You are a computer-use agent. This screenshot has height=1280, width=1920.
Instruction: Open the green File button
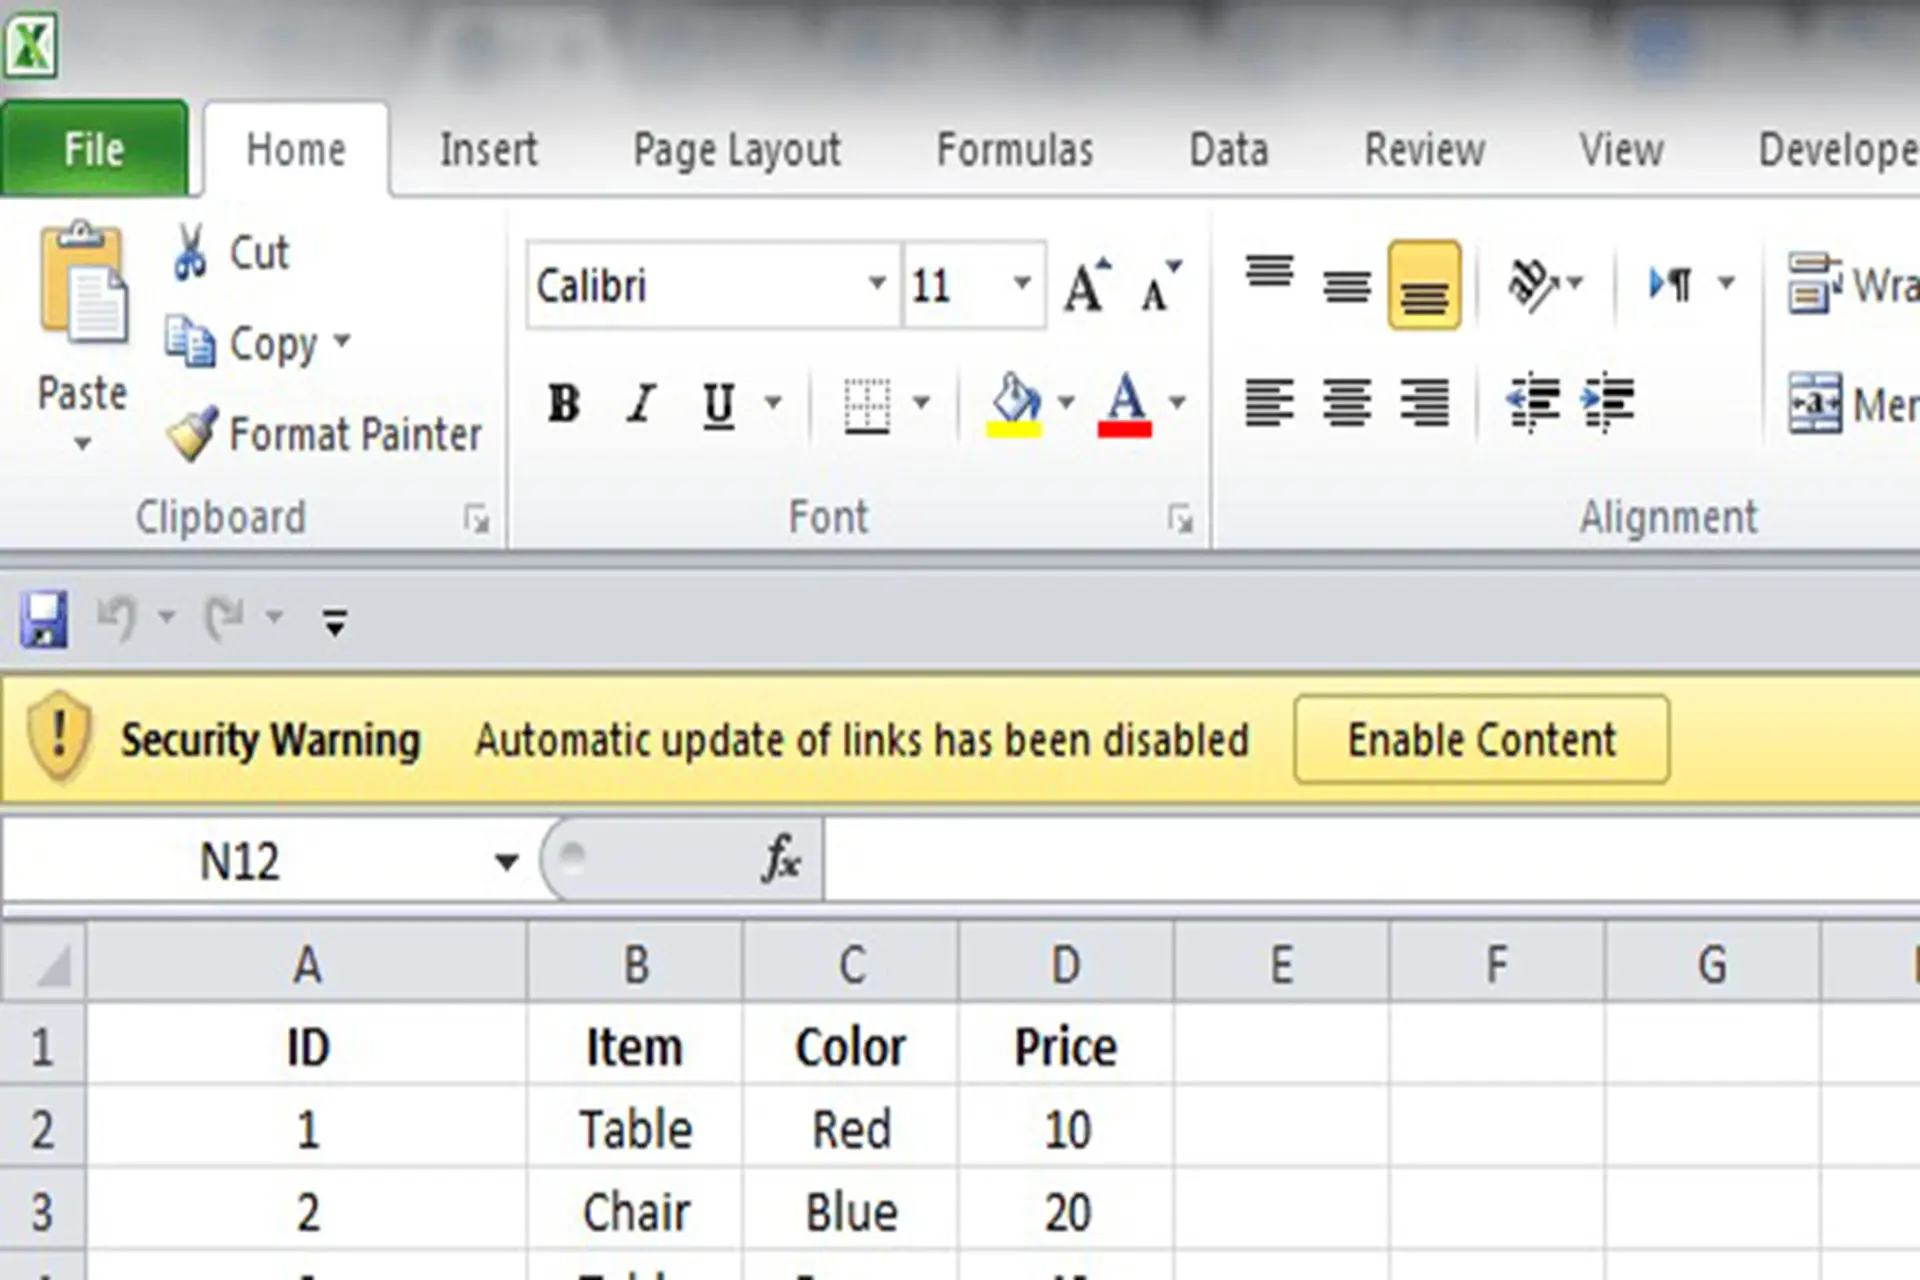click(94, 148)
